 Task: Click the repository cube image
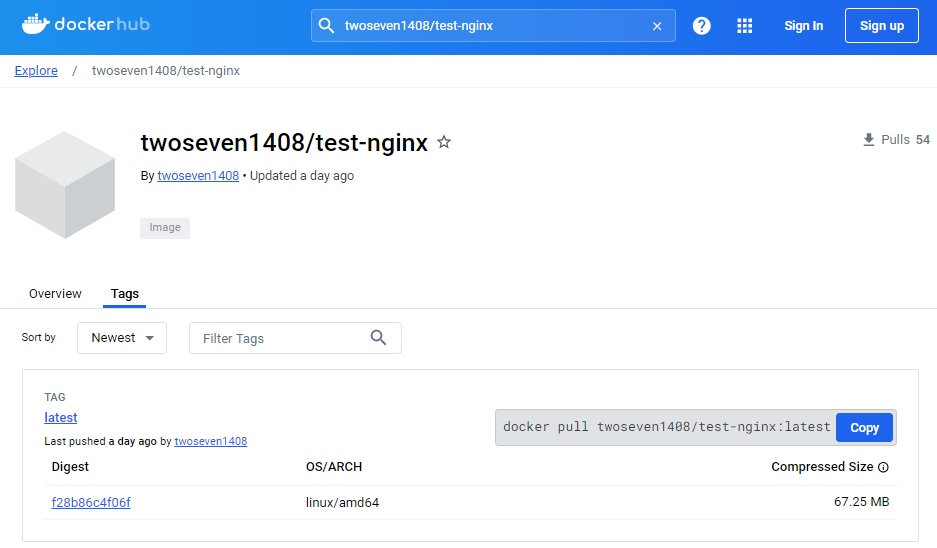(65, 185)
